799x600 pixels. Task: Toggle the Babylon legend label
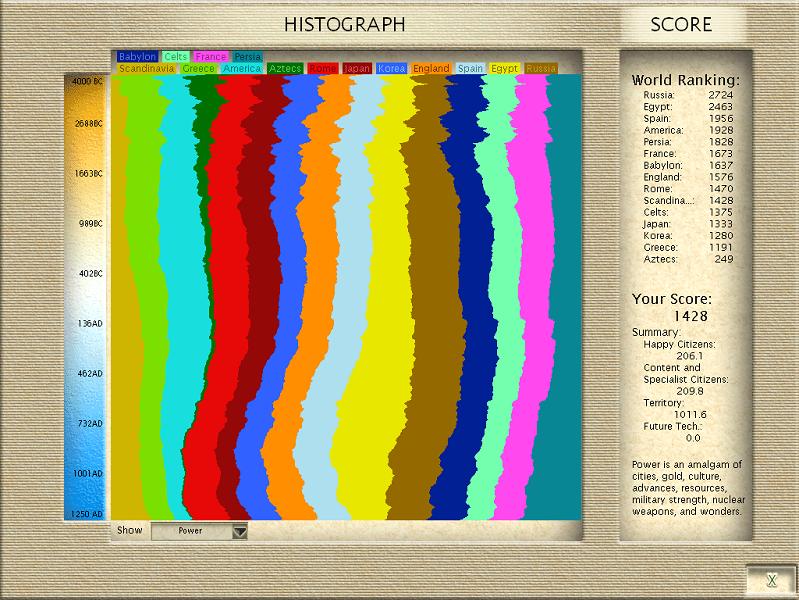[137, 57]
